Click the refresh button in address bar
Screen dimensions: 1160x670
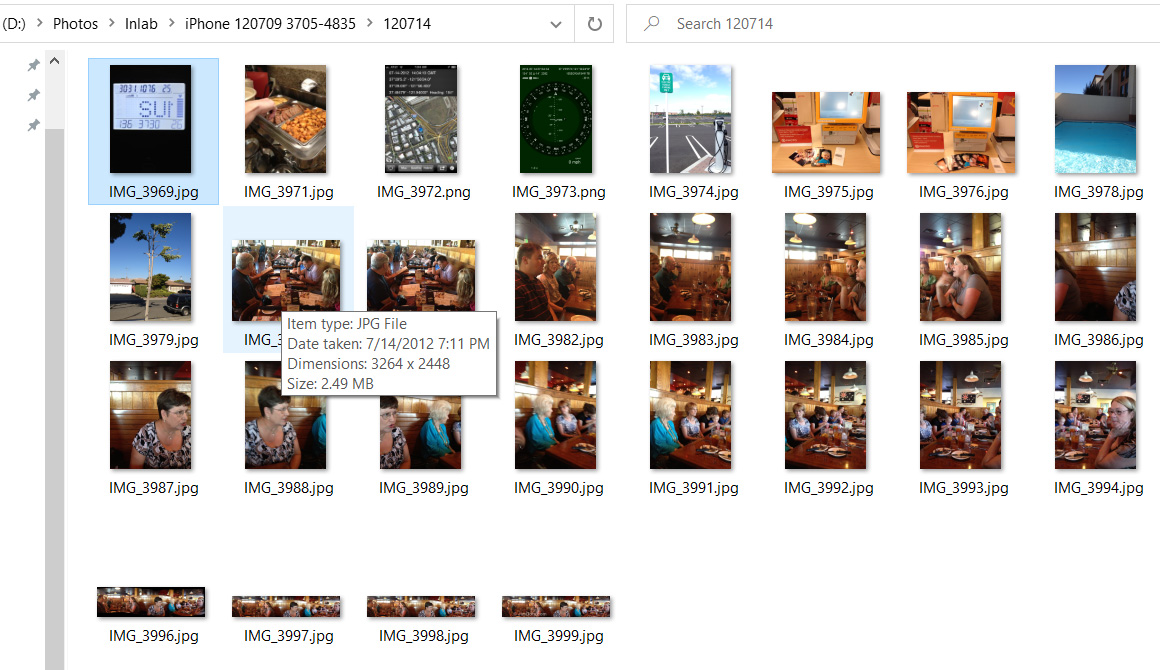coord(595,24)
